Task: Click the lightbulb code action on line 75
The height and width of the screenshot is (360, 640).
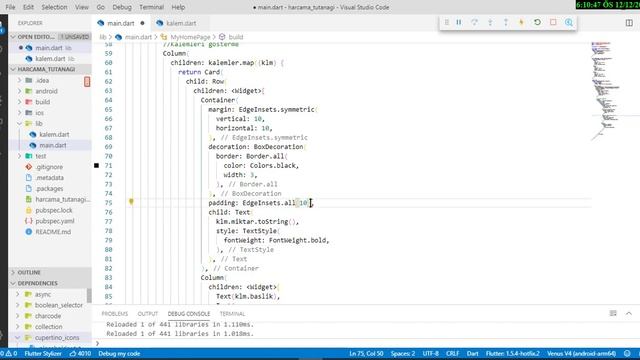Action: [131, 202]
